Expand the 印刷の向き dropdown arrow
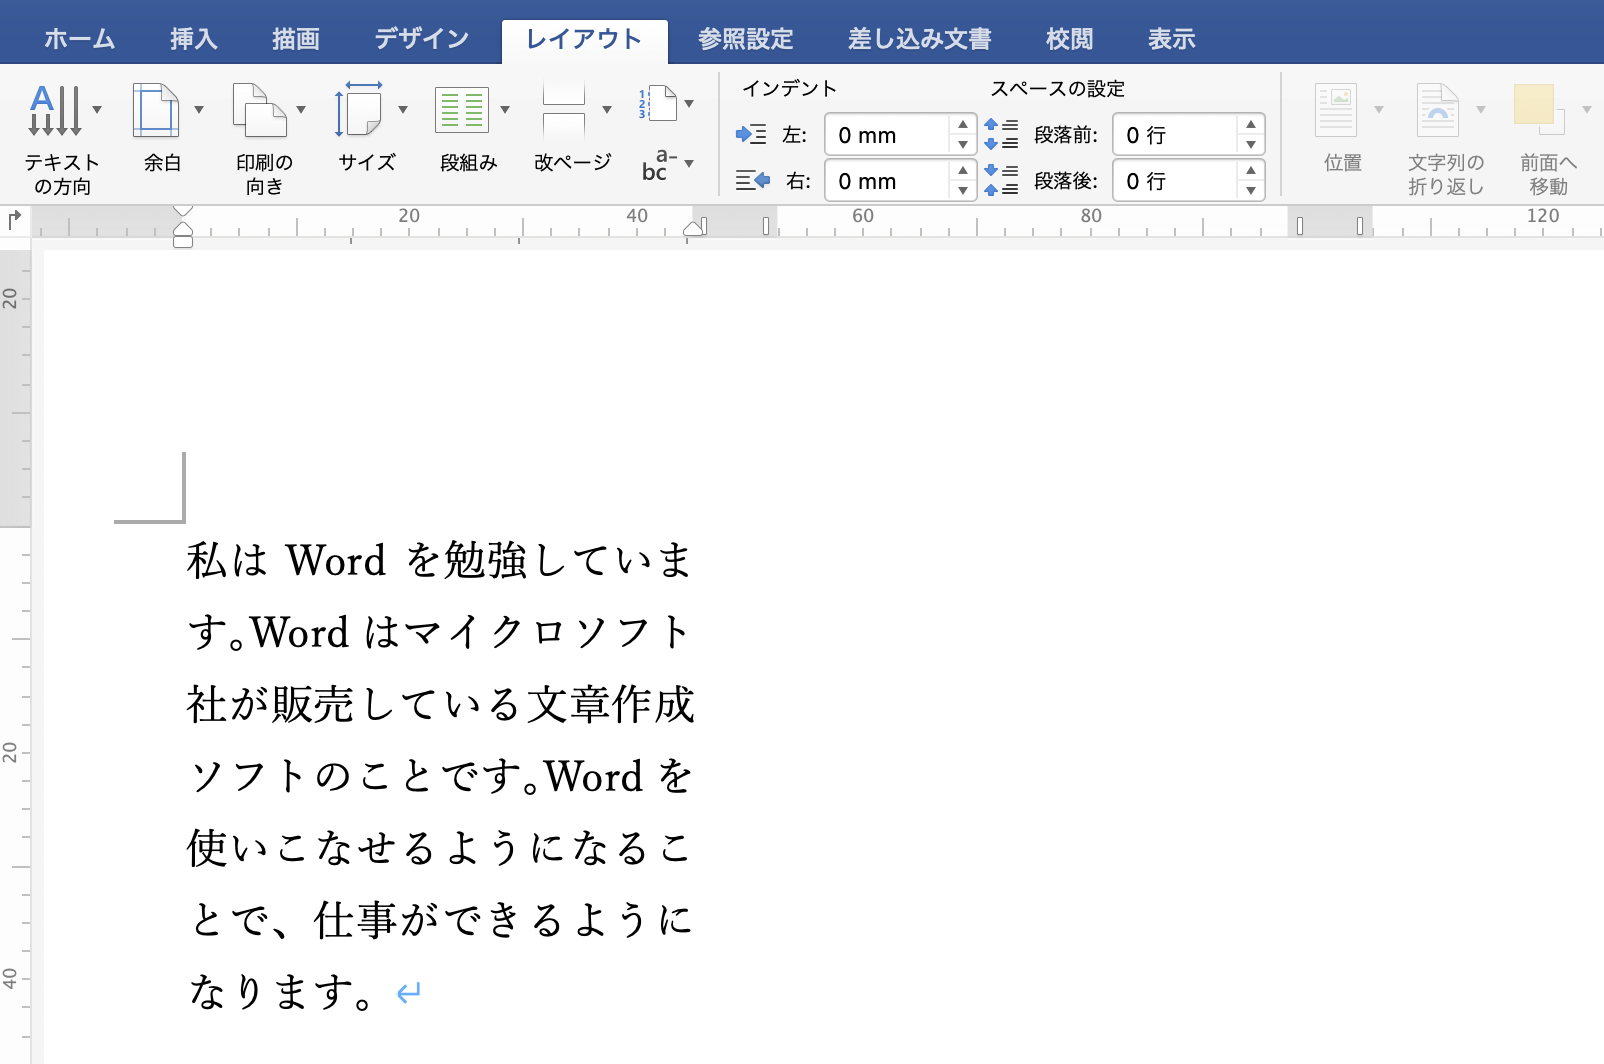 301,110
